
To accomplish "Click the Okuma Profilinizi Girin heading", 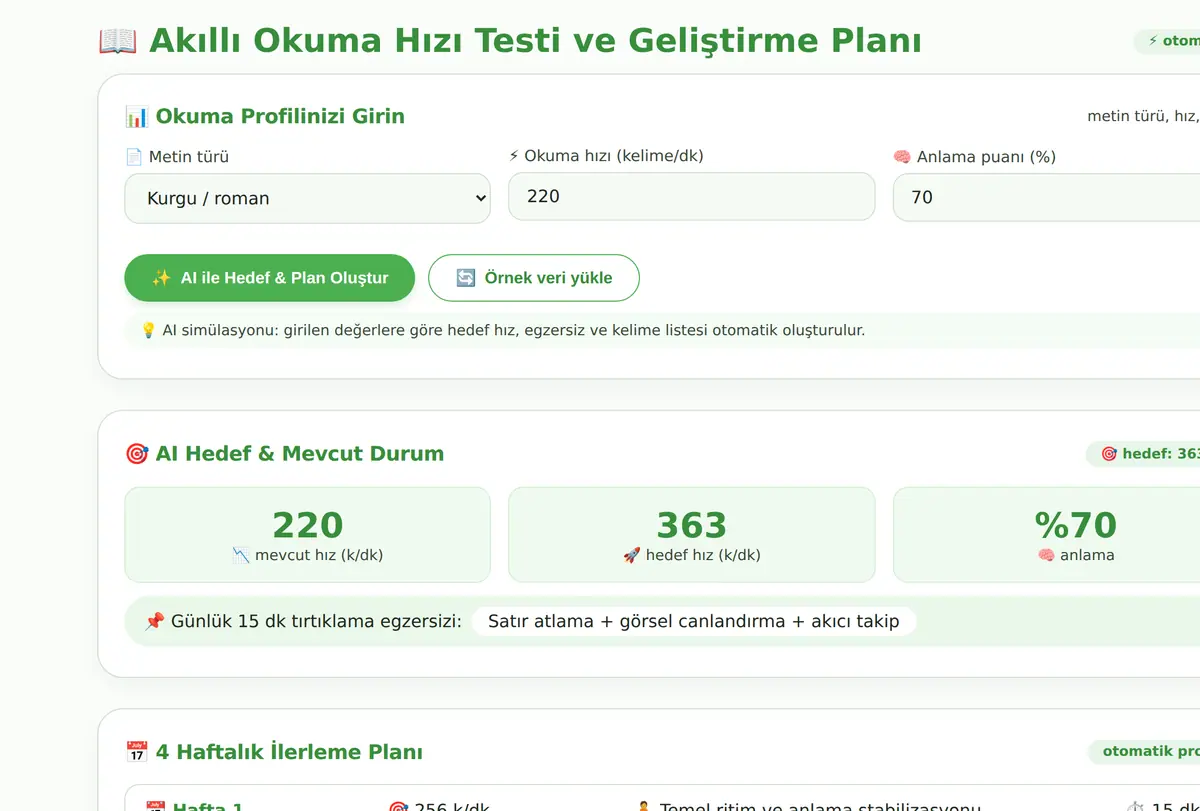I will point(280,116).
